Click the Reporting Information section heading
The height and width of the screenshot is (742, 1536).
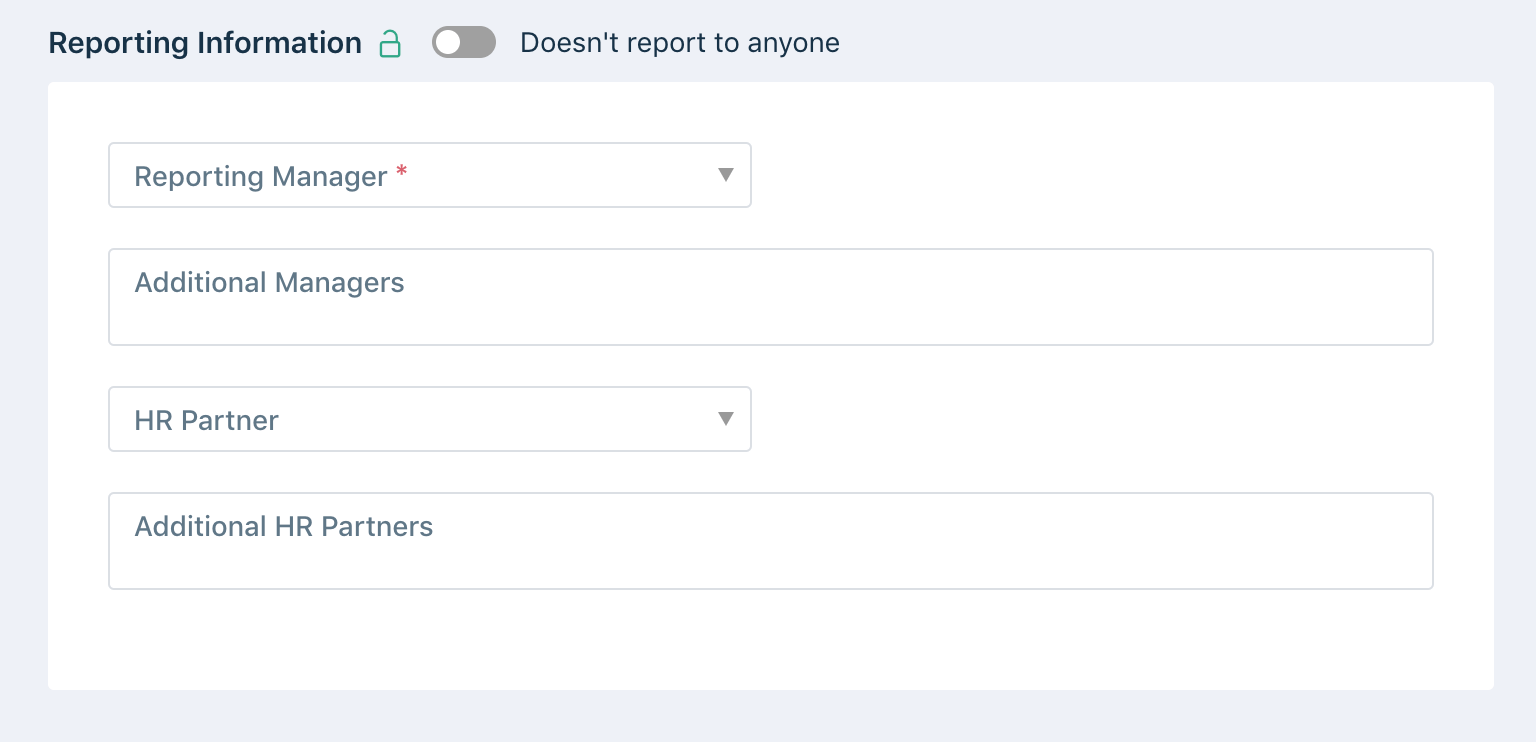point(205,43)
